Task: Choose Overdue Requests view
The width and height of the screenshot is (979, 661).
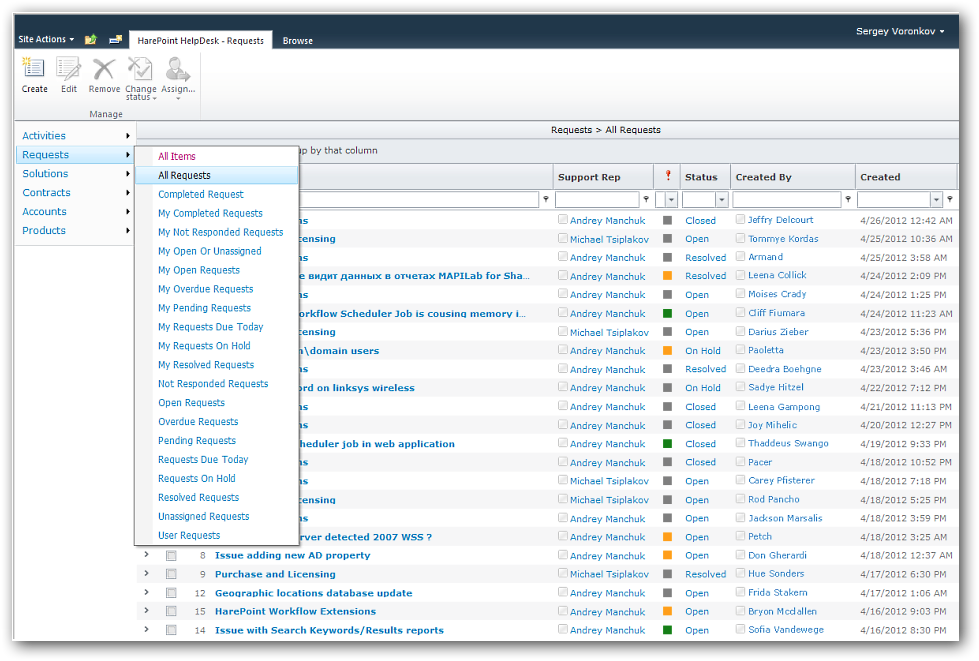Action: 198,421
